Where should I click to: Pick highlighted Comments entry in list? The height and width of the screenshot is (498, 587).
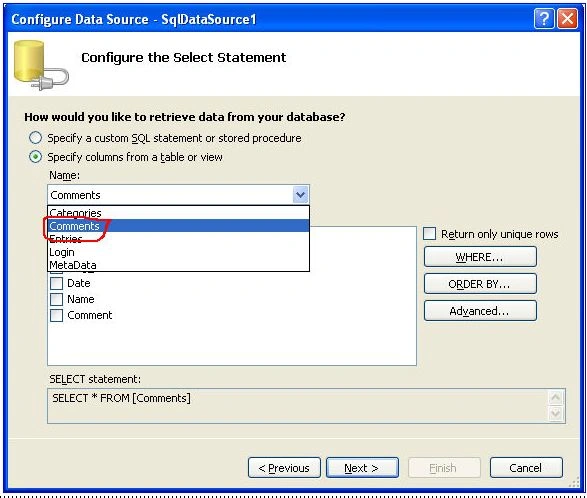click(178, 226)
